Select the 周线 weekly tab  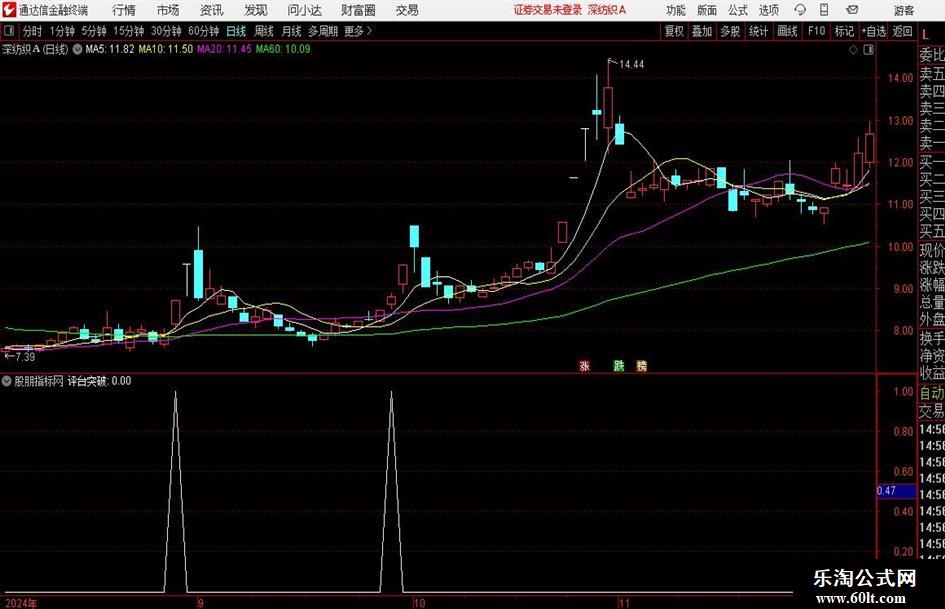(264, 31)
